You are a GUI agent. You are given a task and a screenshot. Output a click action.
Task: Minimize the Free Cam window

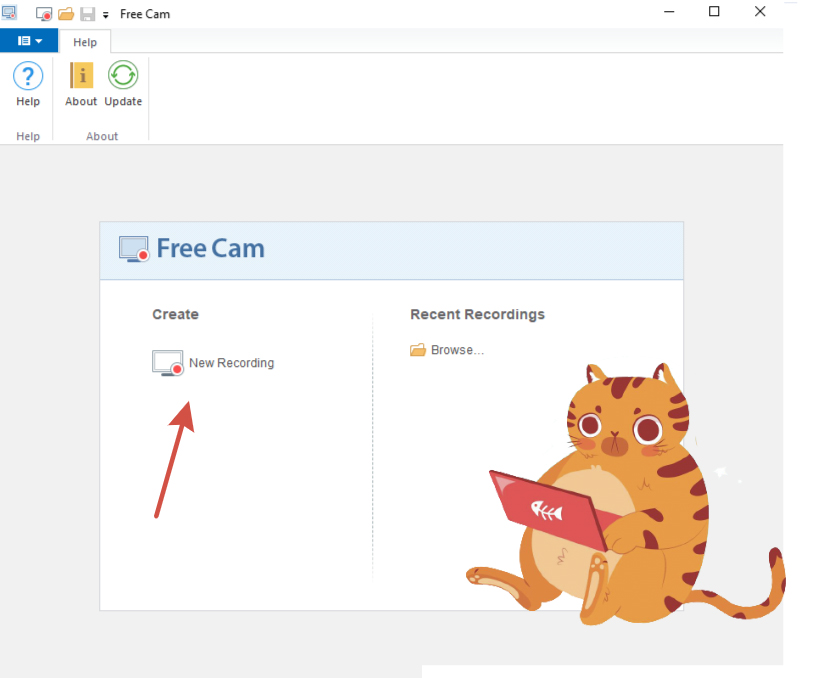pos(668,12)
